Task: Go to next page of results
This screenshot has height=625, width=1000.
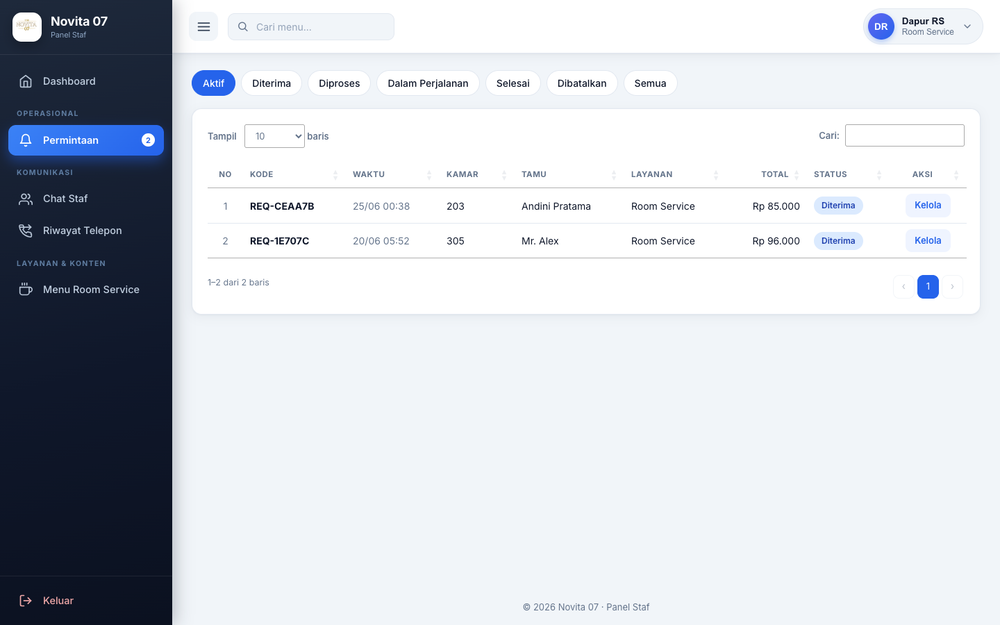Action: coord(952,286)
